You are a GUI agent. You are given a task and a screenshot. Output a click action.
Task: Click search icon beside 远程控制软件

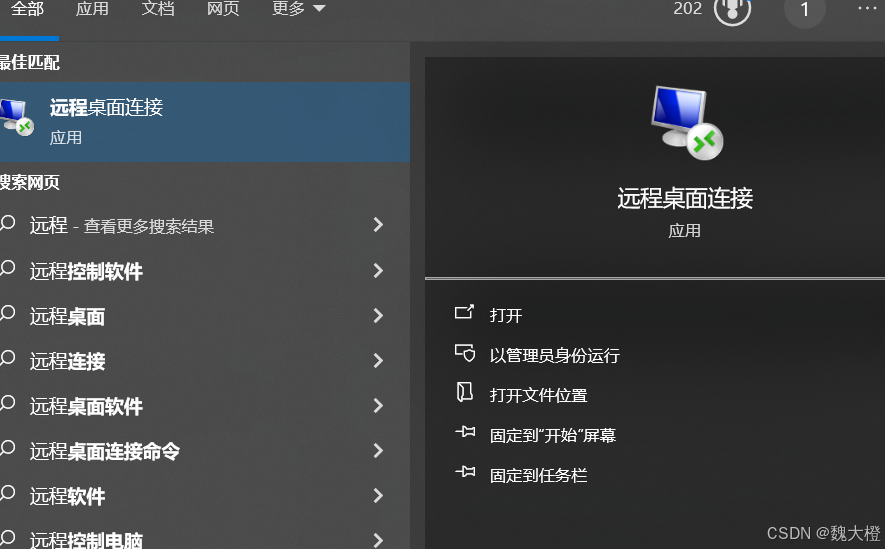coord(7,269)
